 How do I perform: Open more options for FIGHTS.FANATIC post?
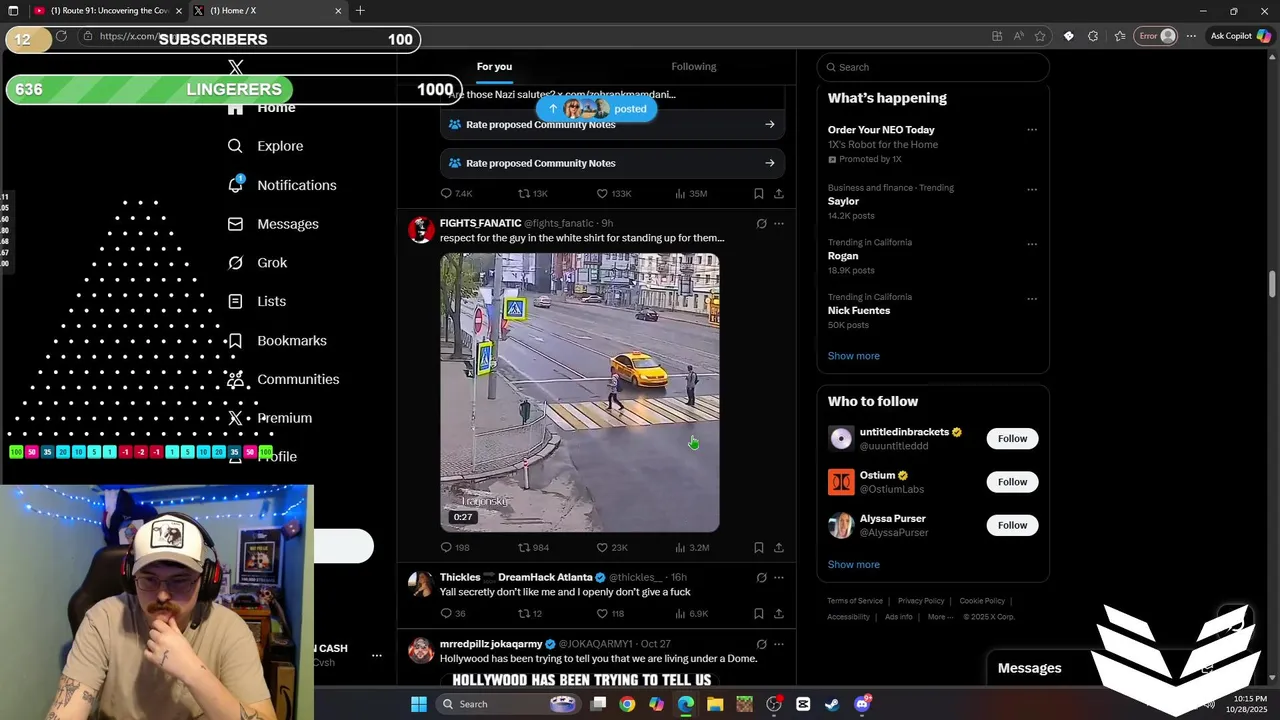point(779,224)
